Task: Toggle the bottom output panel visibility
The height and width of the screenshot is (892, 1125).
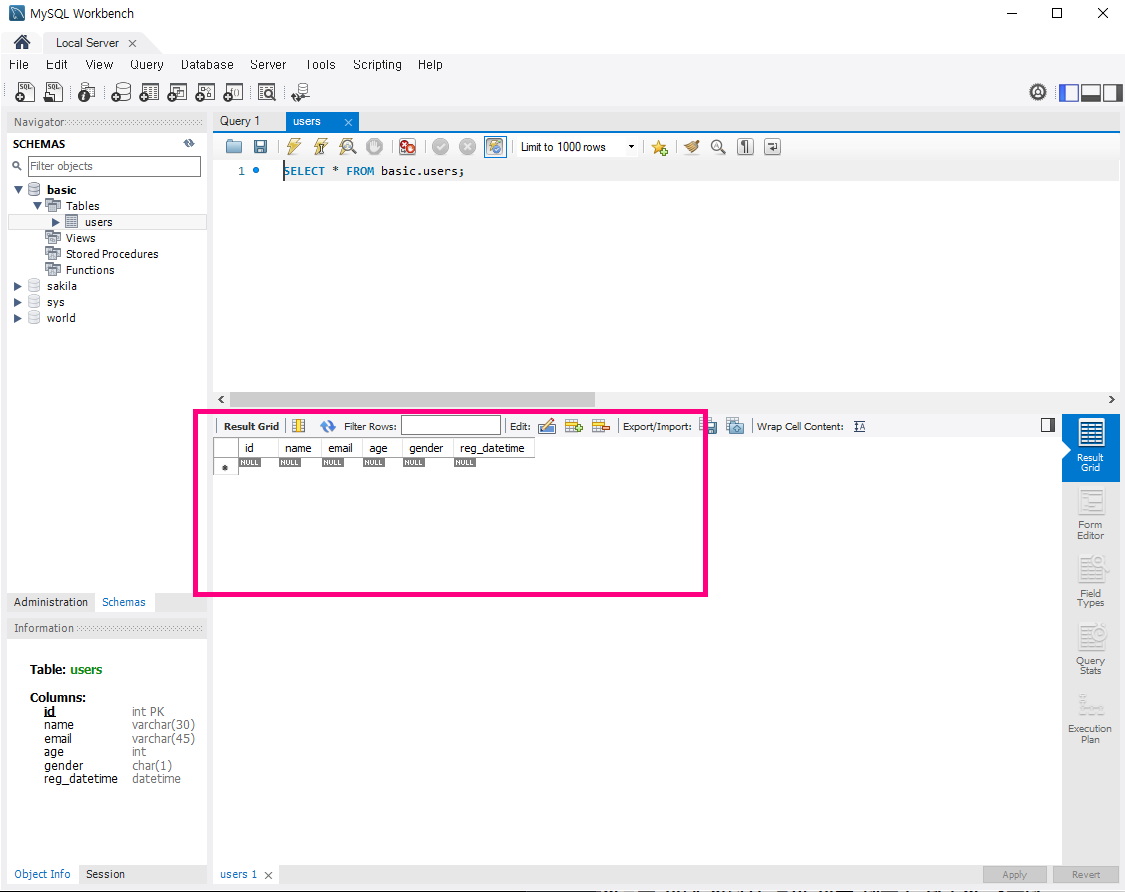Action: tap(1091, 93)
